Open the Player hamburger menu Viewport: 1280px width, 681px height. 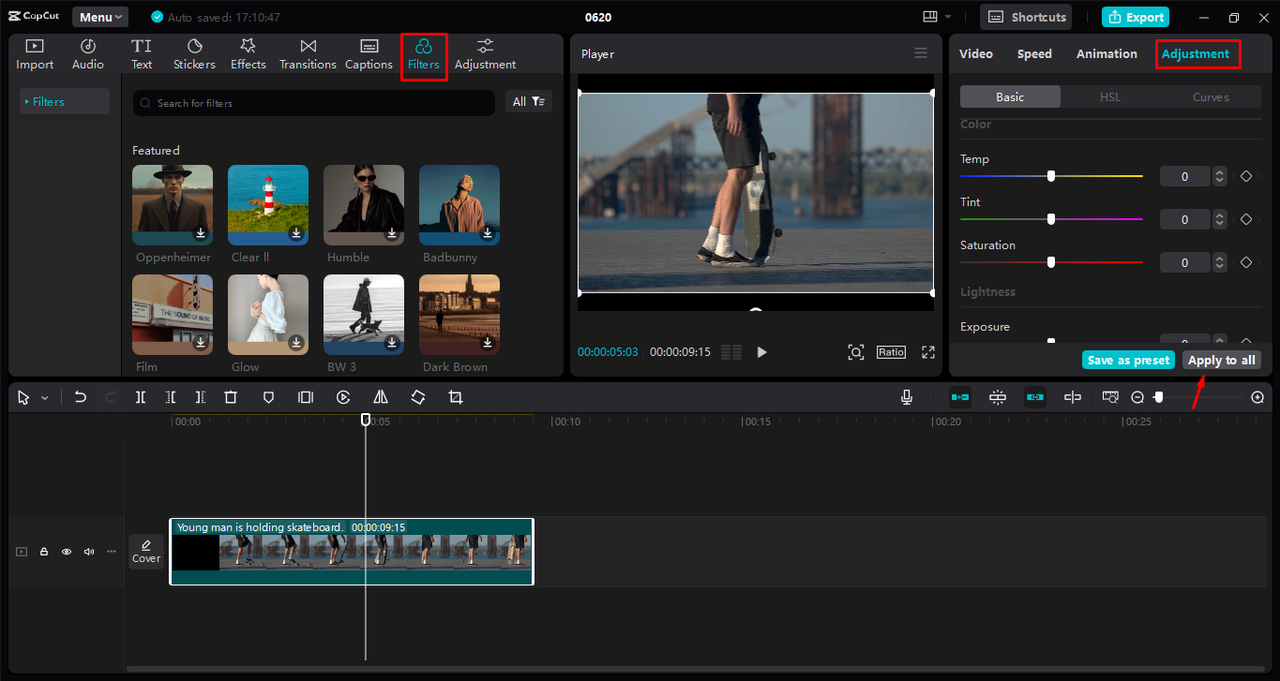921,53
